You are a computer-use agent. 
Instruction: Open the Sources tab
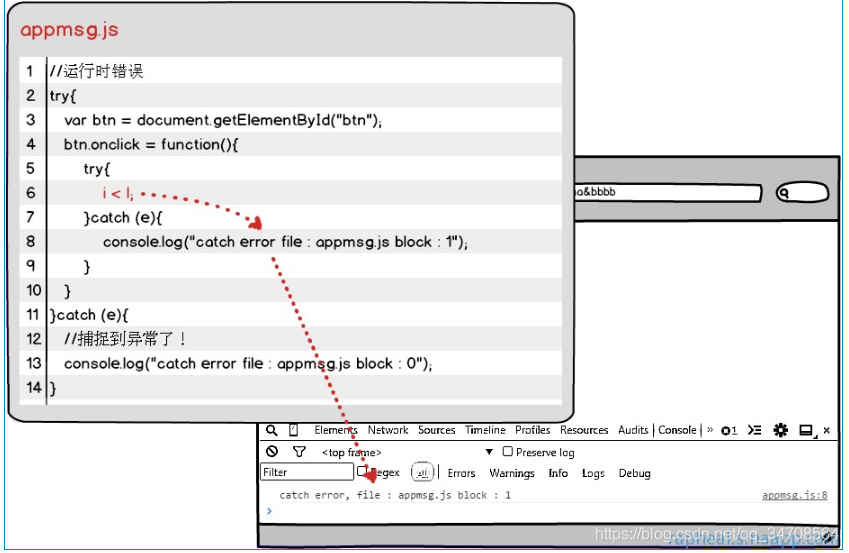(x=436, y=430)
